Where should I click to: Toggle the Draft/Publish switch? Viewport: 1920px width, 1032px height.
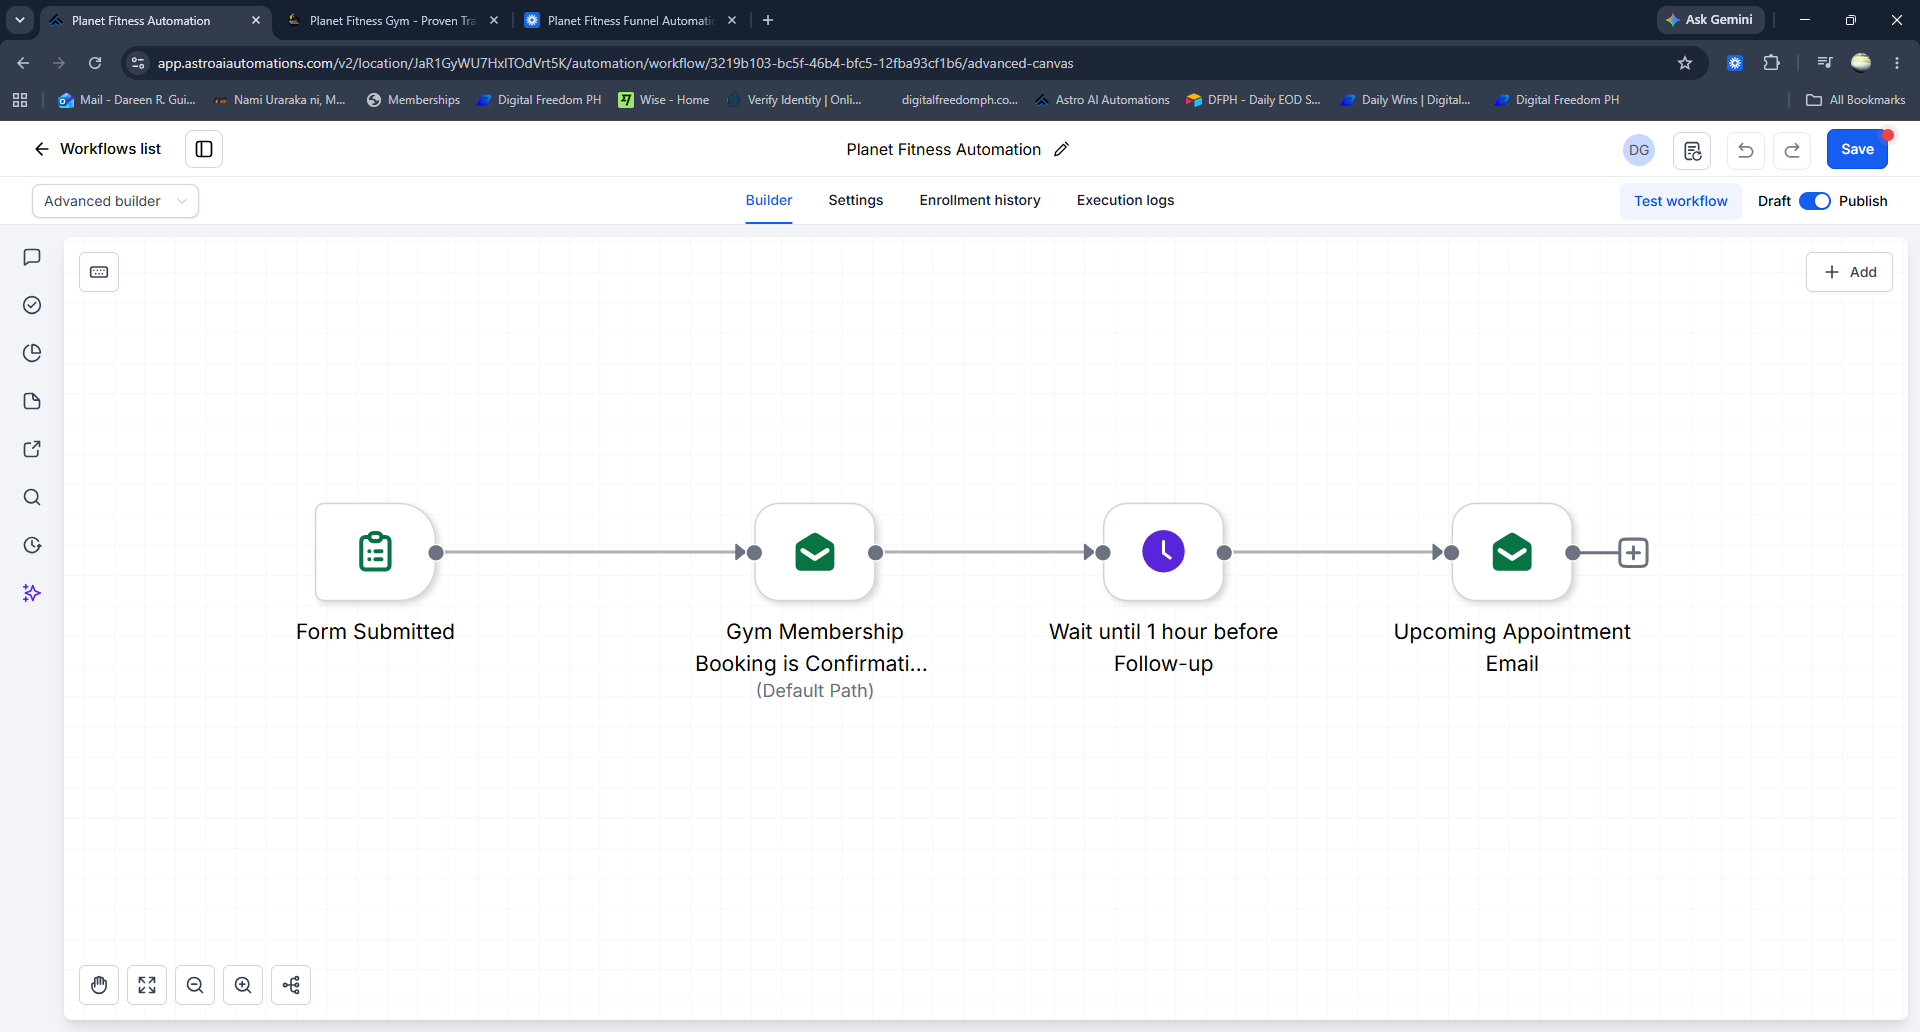point(1815,201)
